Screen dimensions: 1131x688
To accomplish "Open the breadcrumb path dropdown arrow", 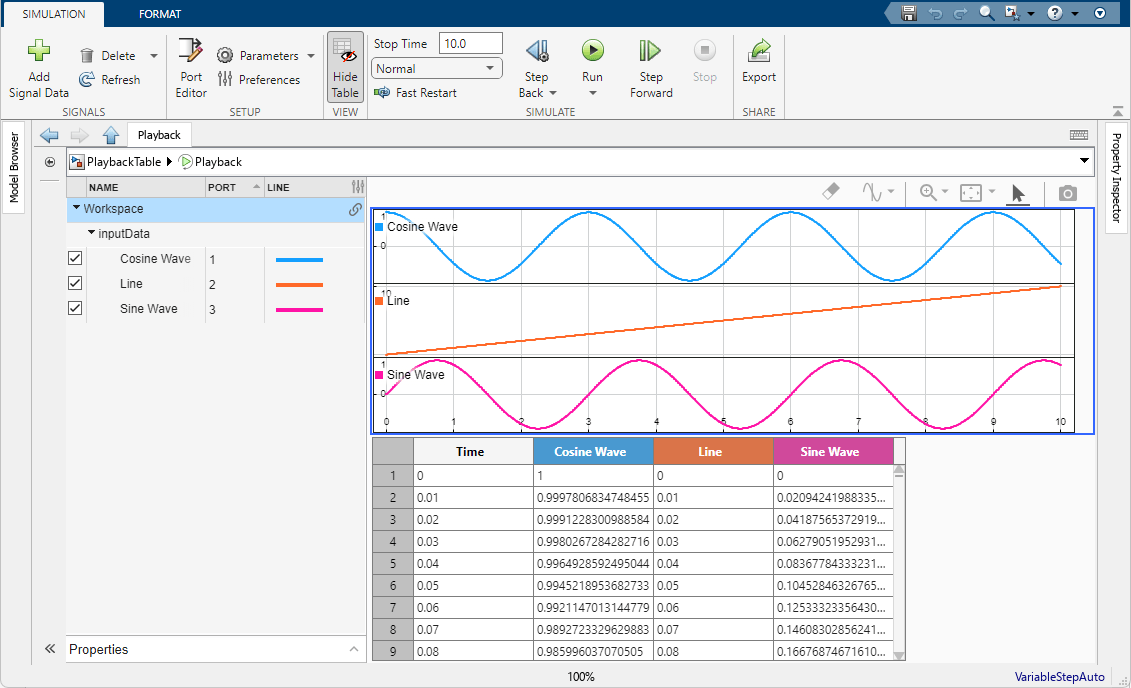I will (x=1084, y=161).
